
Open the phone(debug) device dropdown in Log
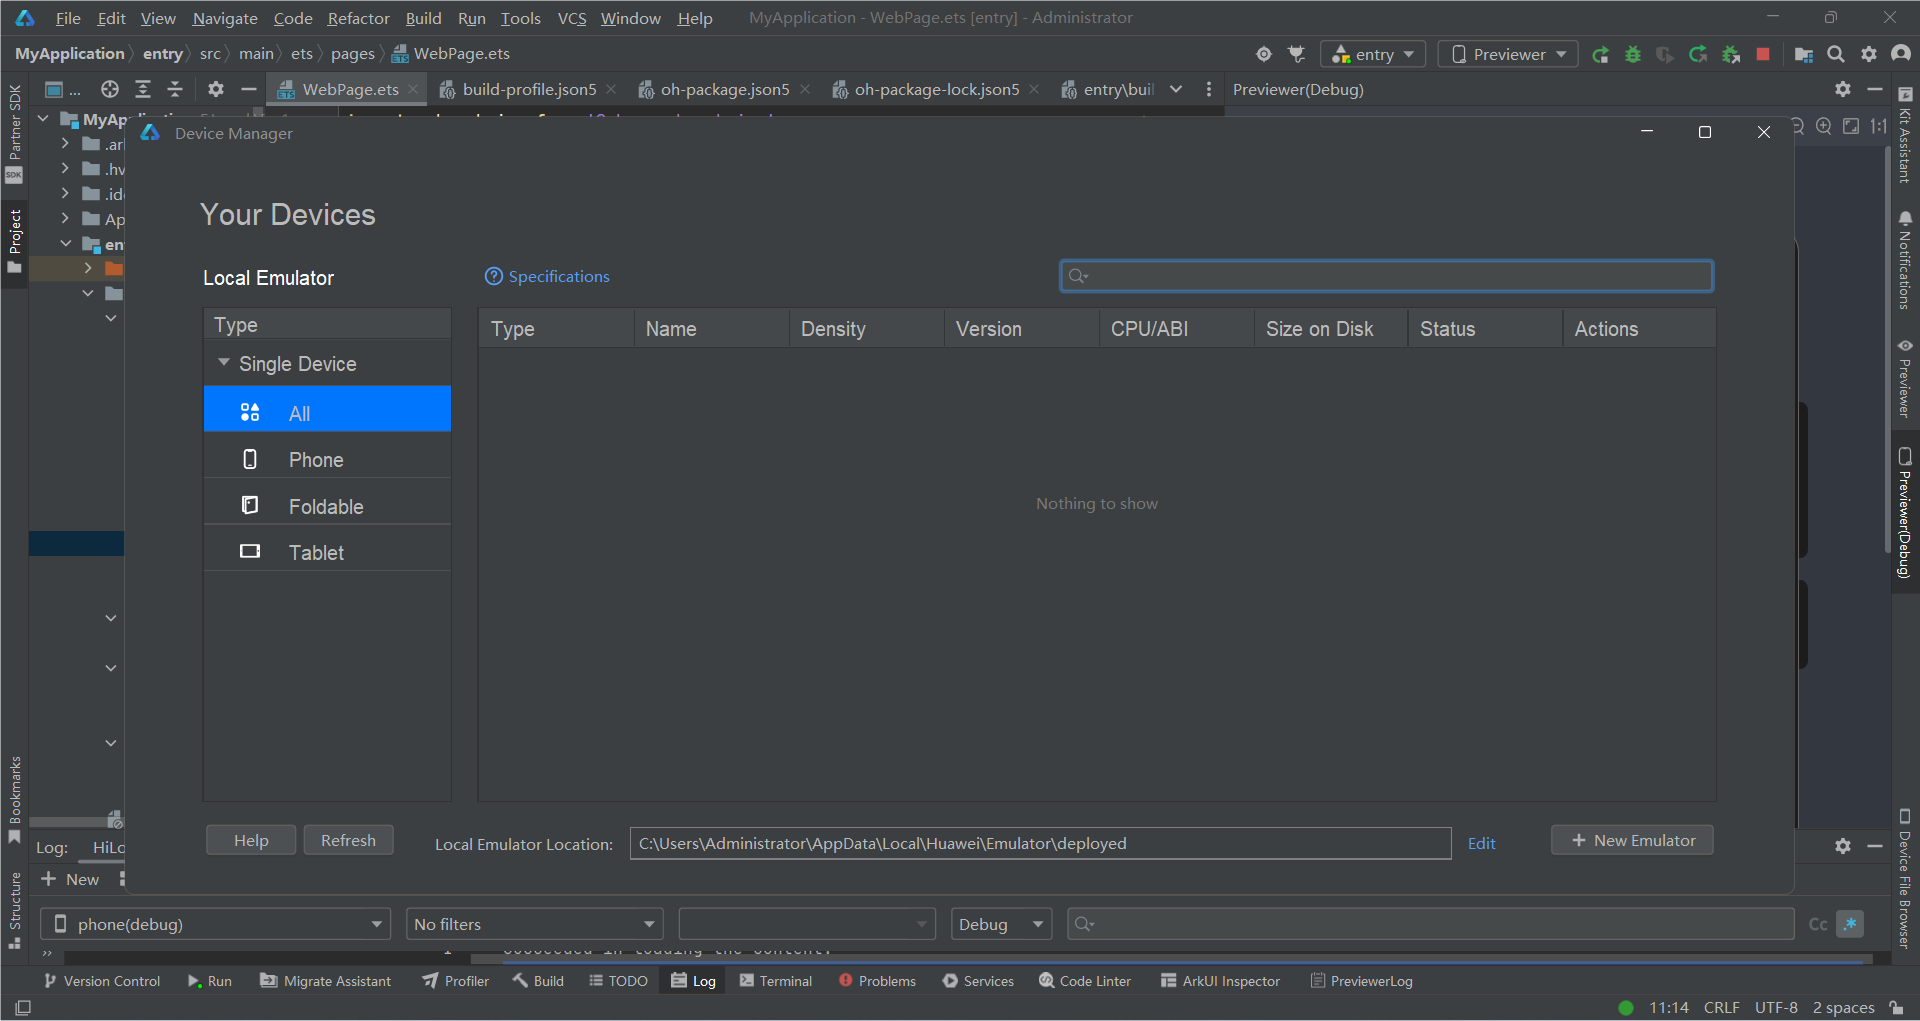[x=215, y=924]
